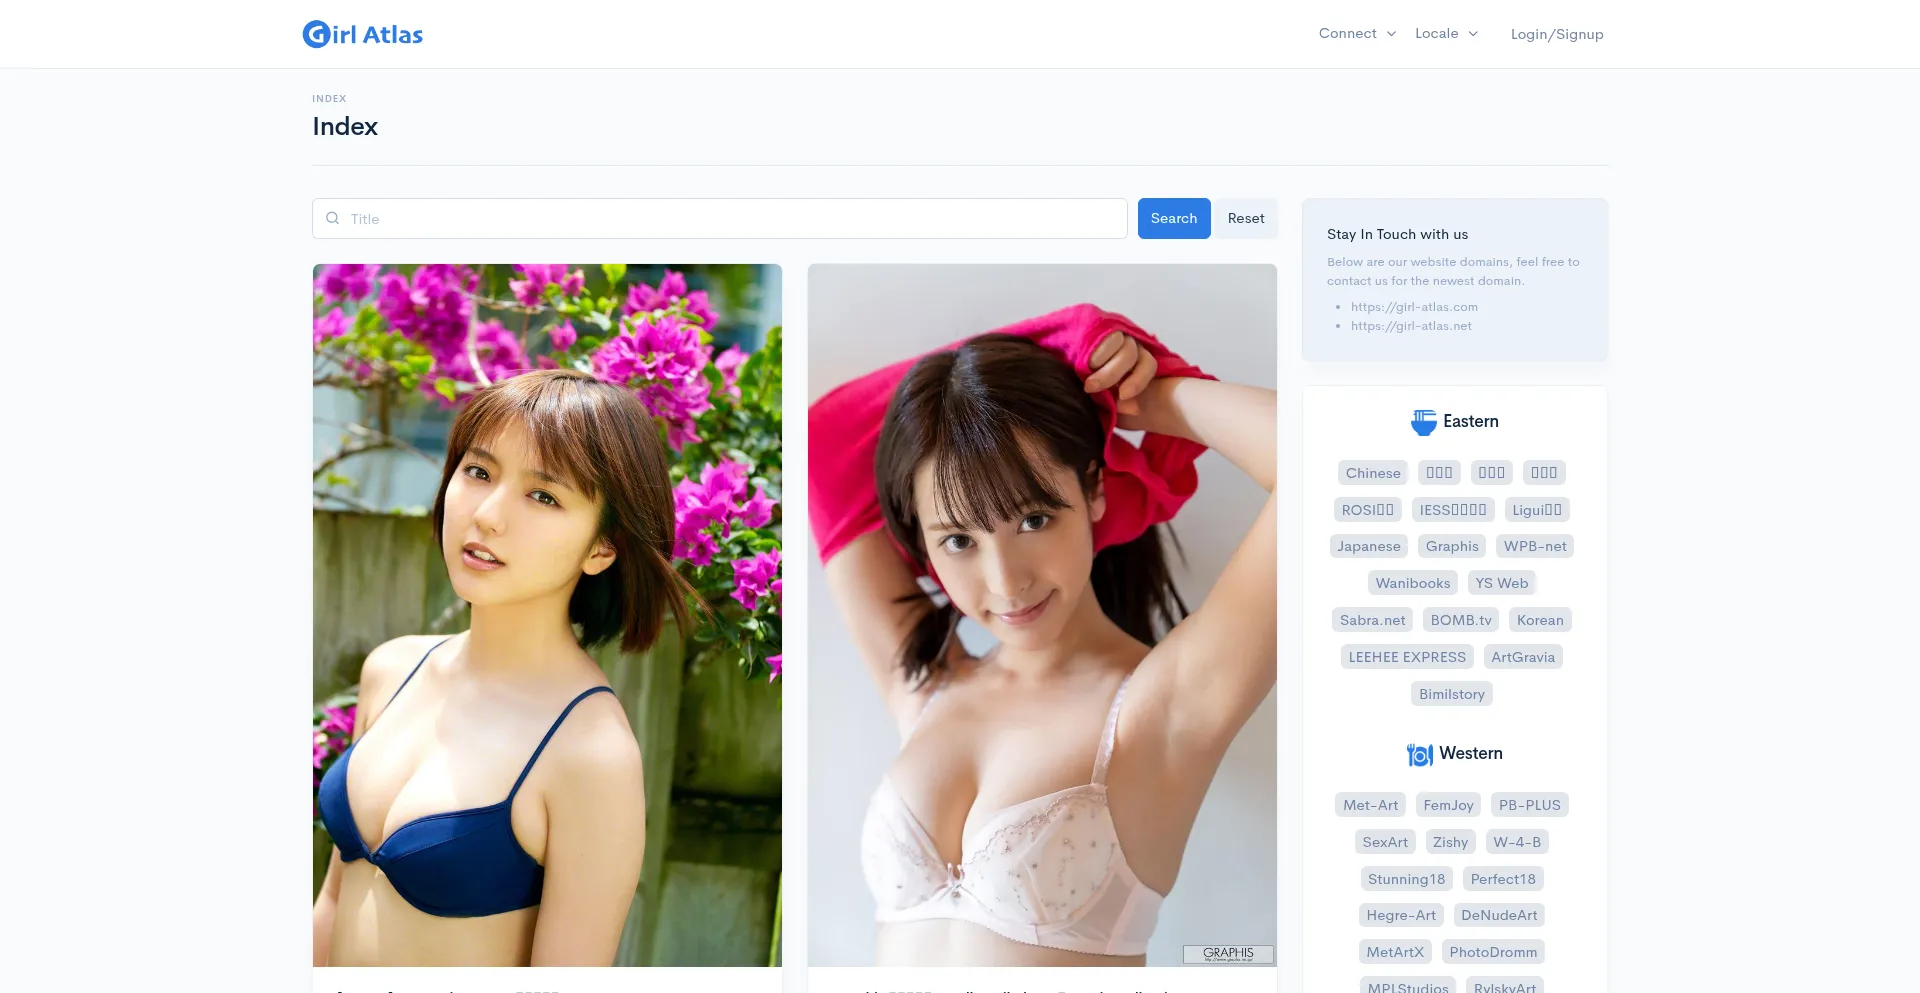Screen dimensions: 1920x993
Task: Select the Japanese tag
Action: pyautogui.click(x=1369, y=546)
